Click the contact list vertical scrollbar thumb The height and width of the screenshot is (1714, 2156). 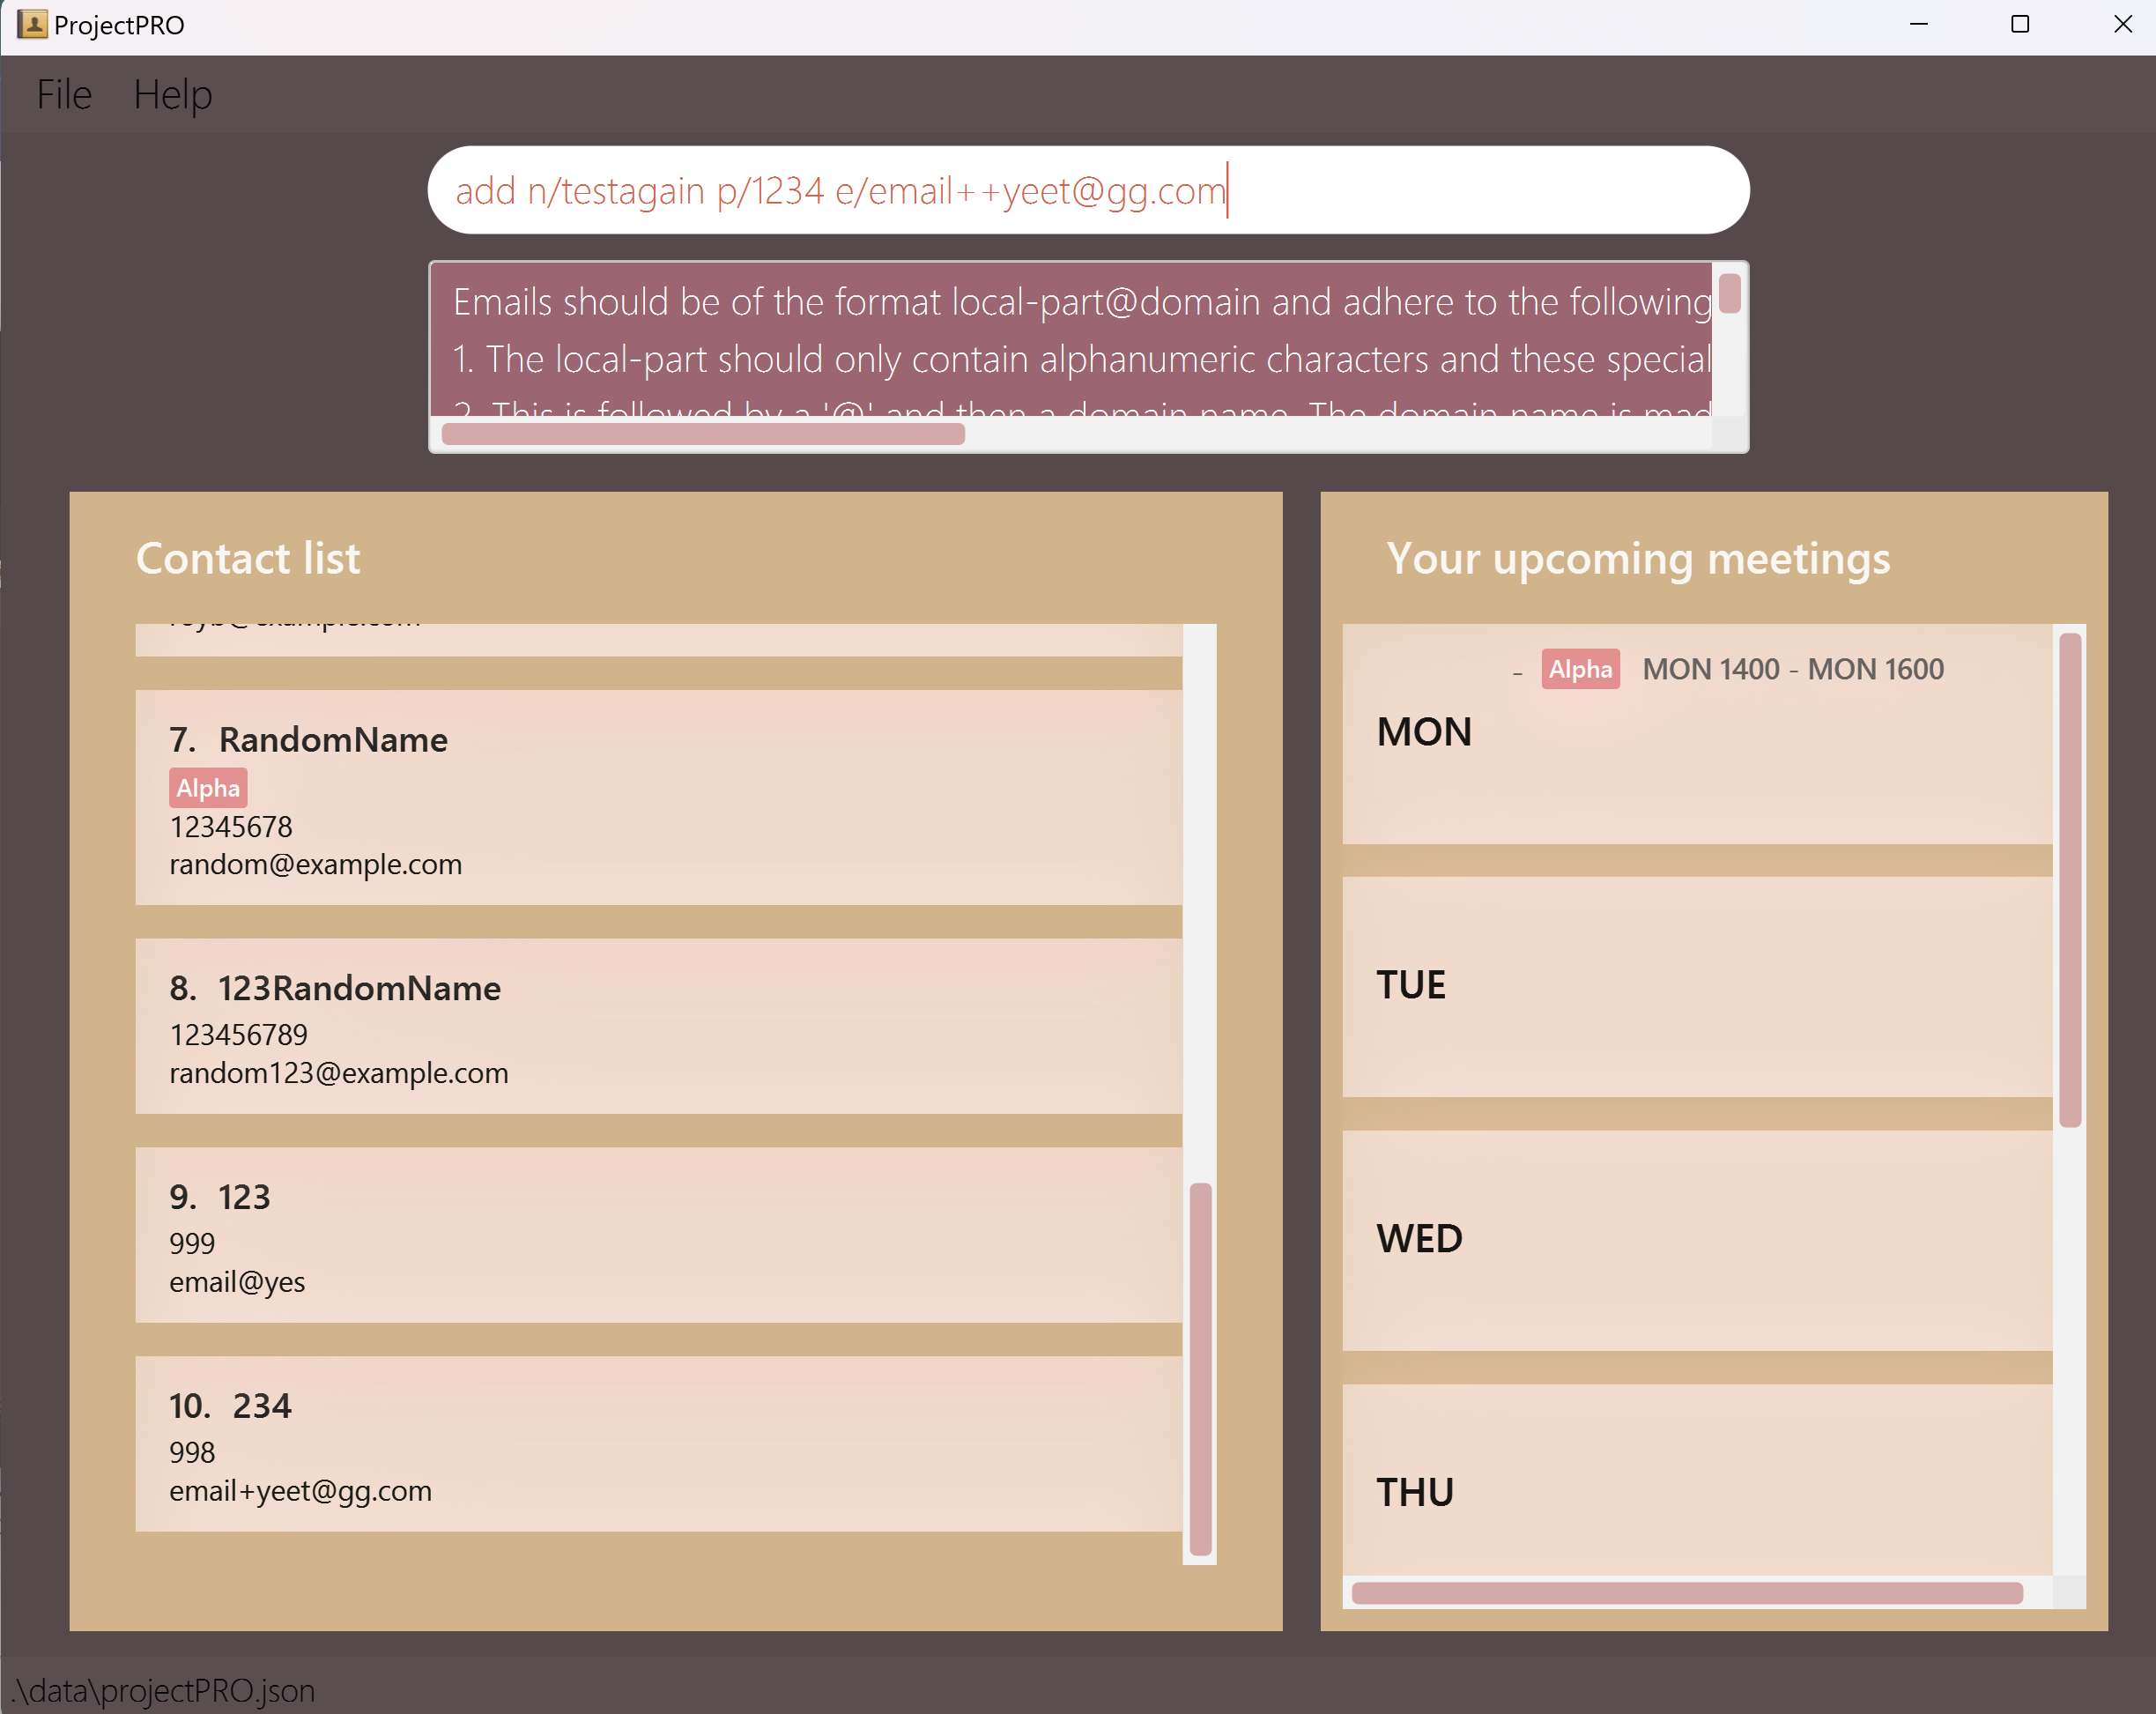tap(1200, 1368)
